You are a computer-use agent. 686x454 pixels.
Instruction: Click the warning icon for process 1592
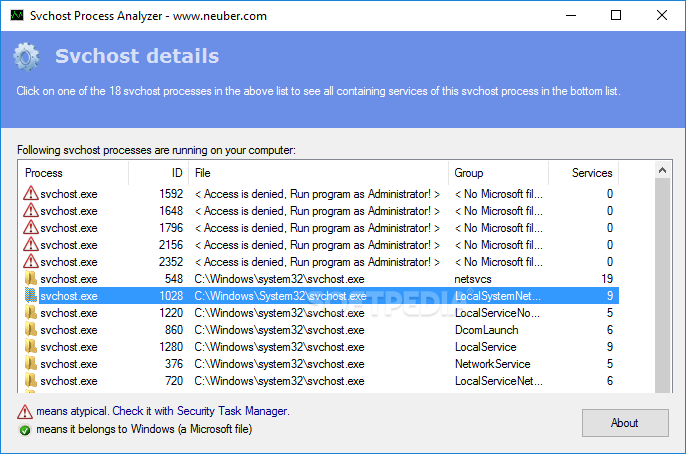[31, 193]
